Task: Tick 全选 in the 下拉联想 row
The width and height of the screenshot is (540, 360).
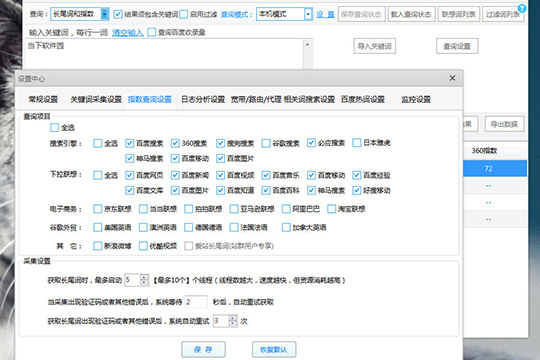Action: pyautogui.click(x=97, y=175)
